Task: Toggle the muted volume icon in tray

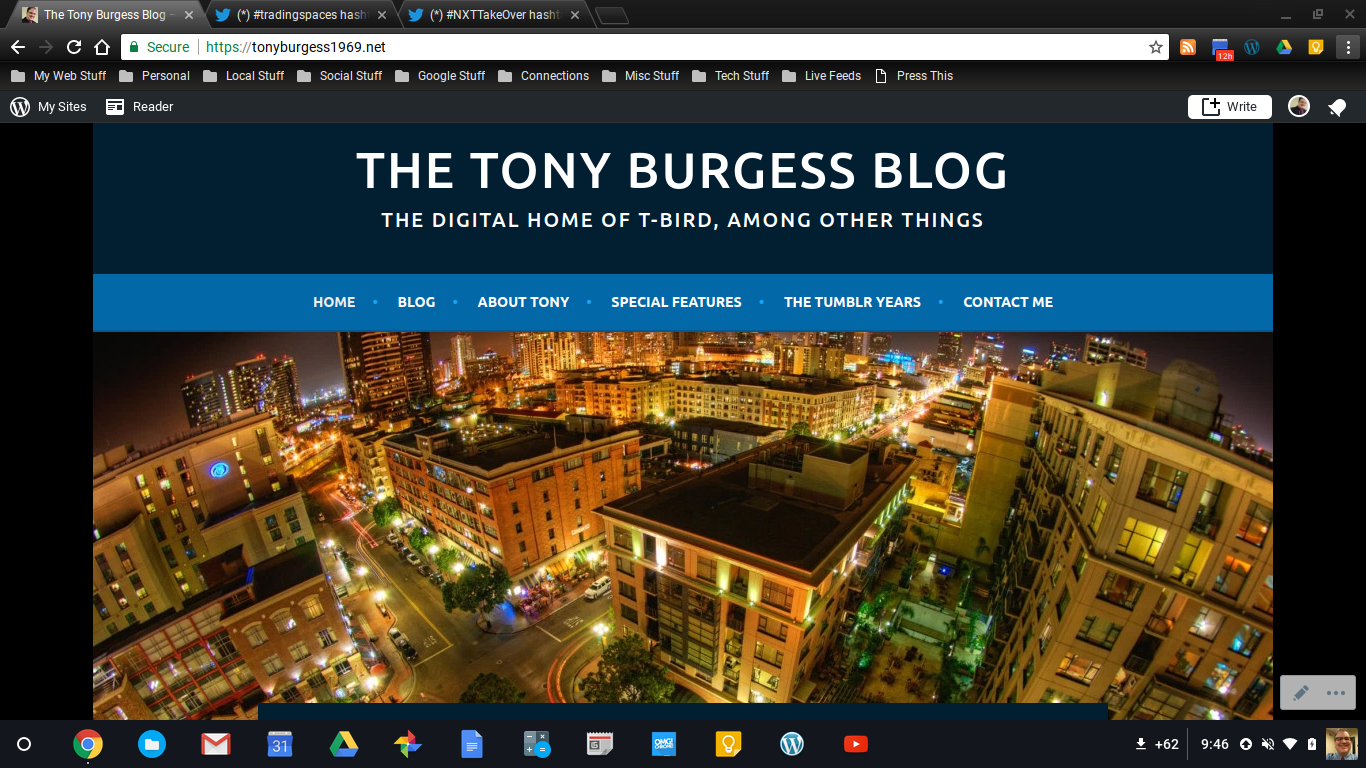Action: pyautogui.click(x=1268, y=744)
